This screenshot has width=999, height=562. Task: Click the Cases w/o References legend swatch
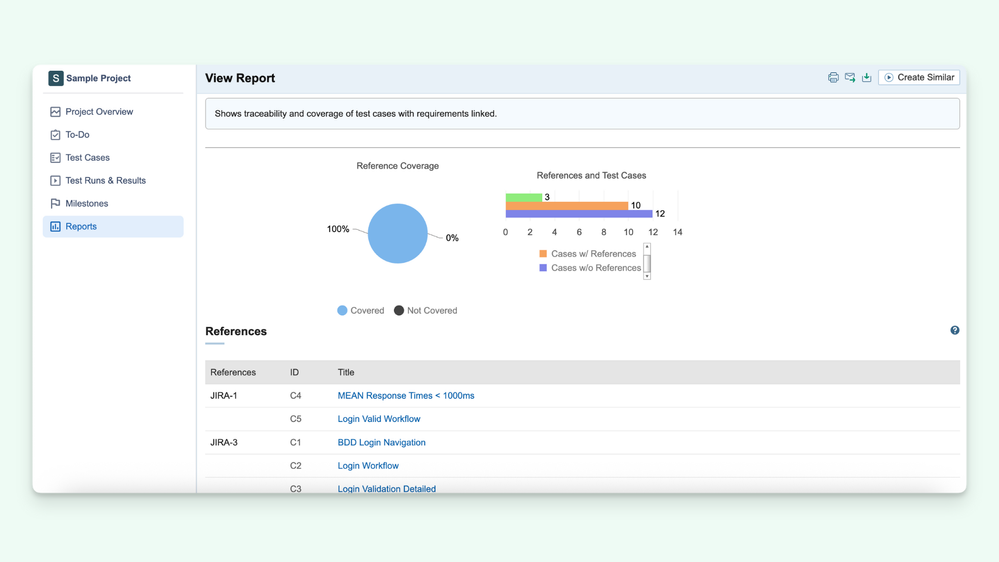[x=543, y=268]
